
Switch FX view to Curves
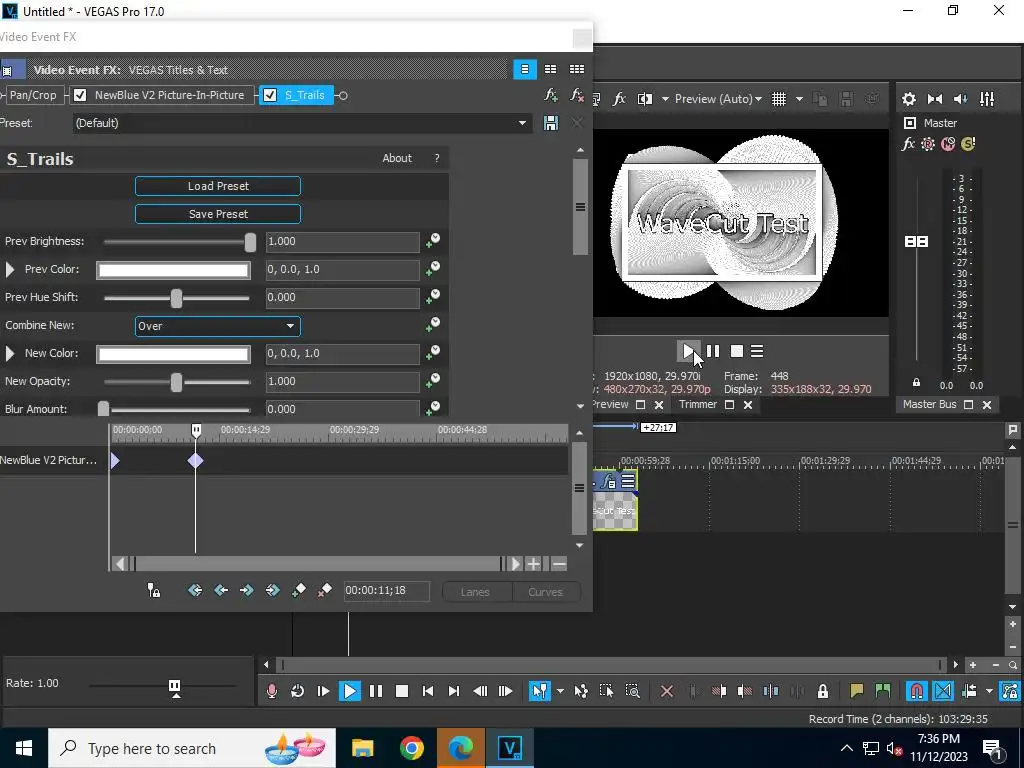pyautogui.click(x=545, y=592)
